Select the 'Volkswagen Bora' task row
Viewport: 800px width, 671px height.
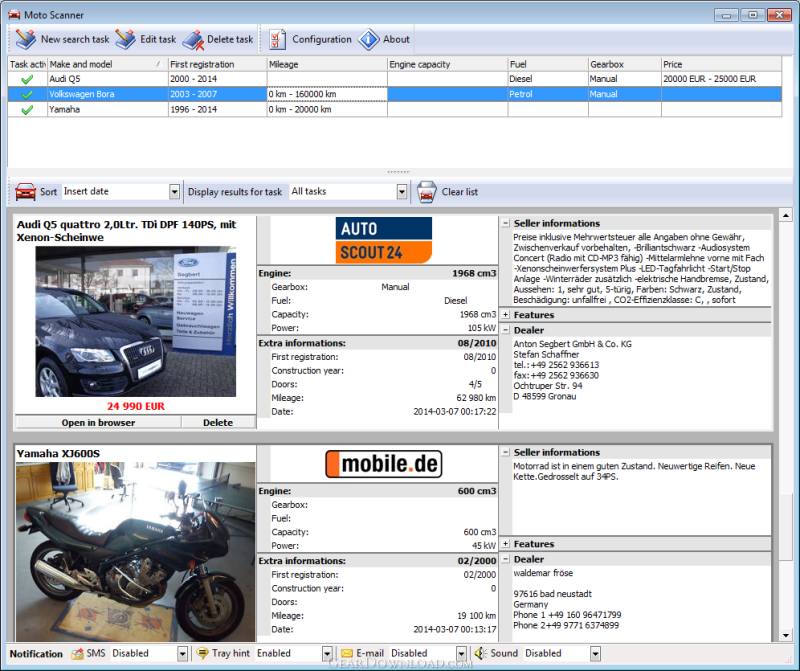(394, 94)
